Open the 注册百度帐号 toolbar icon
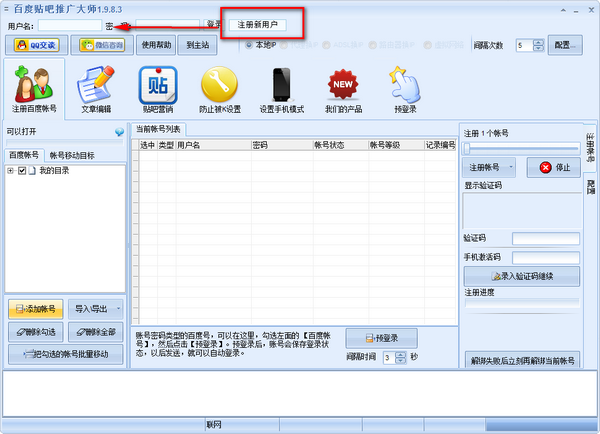This screenshot has width=600, height=434. click(34, 86)
